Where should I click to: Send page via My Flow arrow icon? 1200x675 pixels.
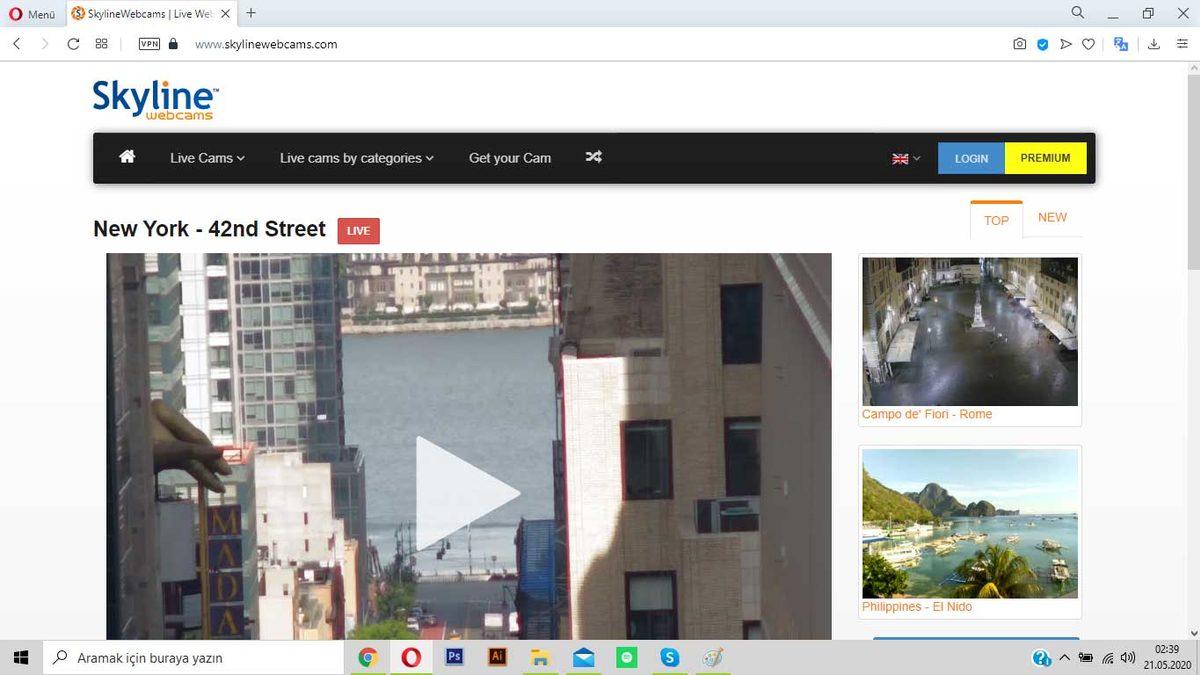pos(1065,44)
